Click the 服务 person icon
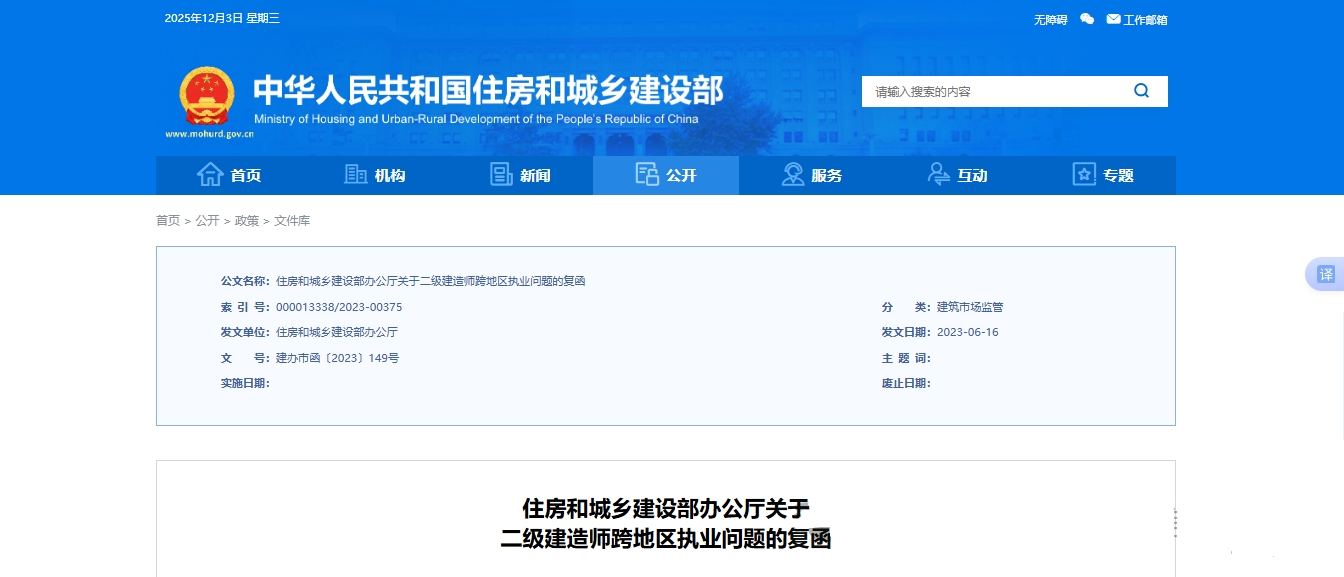 click(793, 175)
